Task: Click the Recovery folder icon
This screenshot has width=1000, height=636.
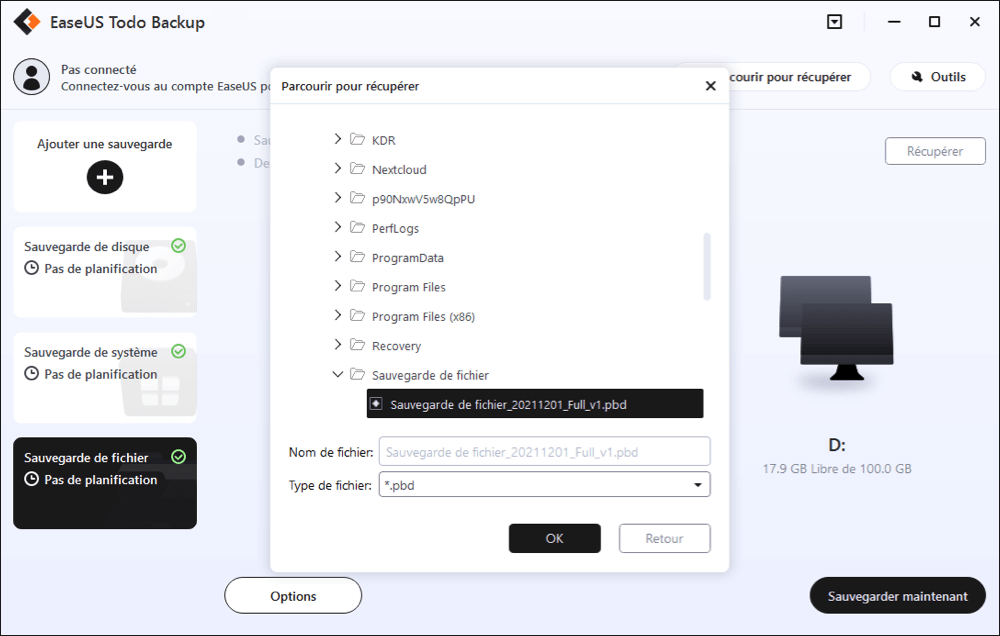Action: pos(357,344)
